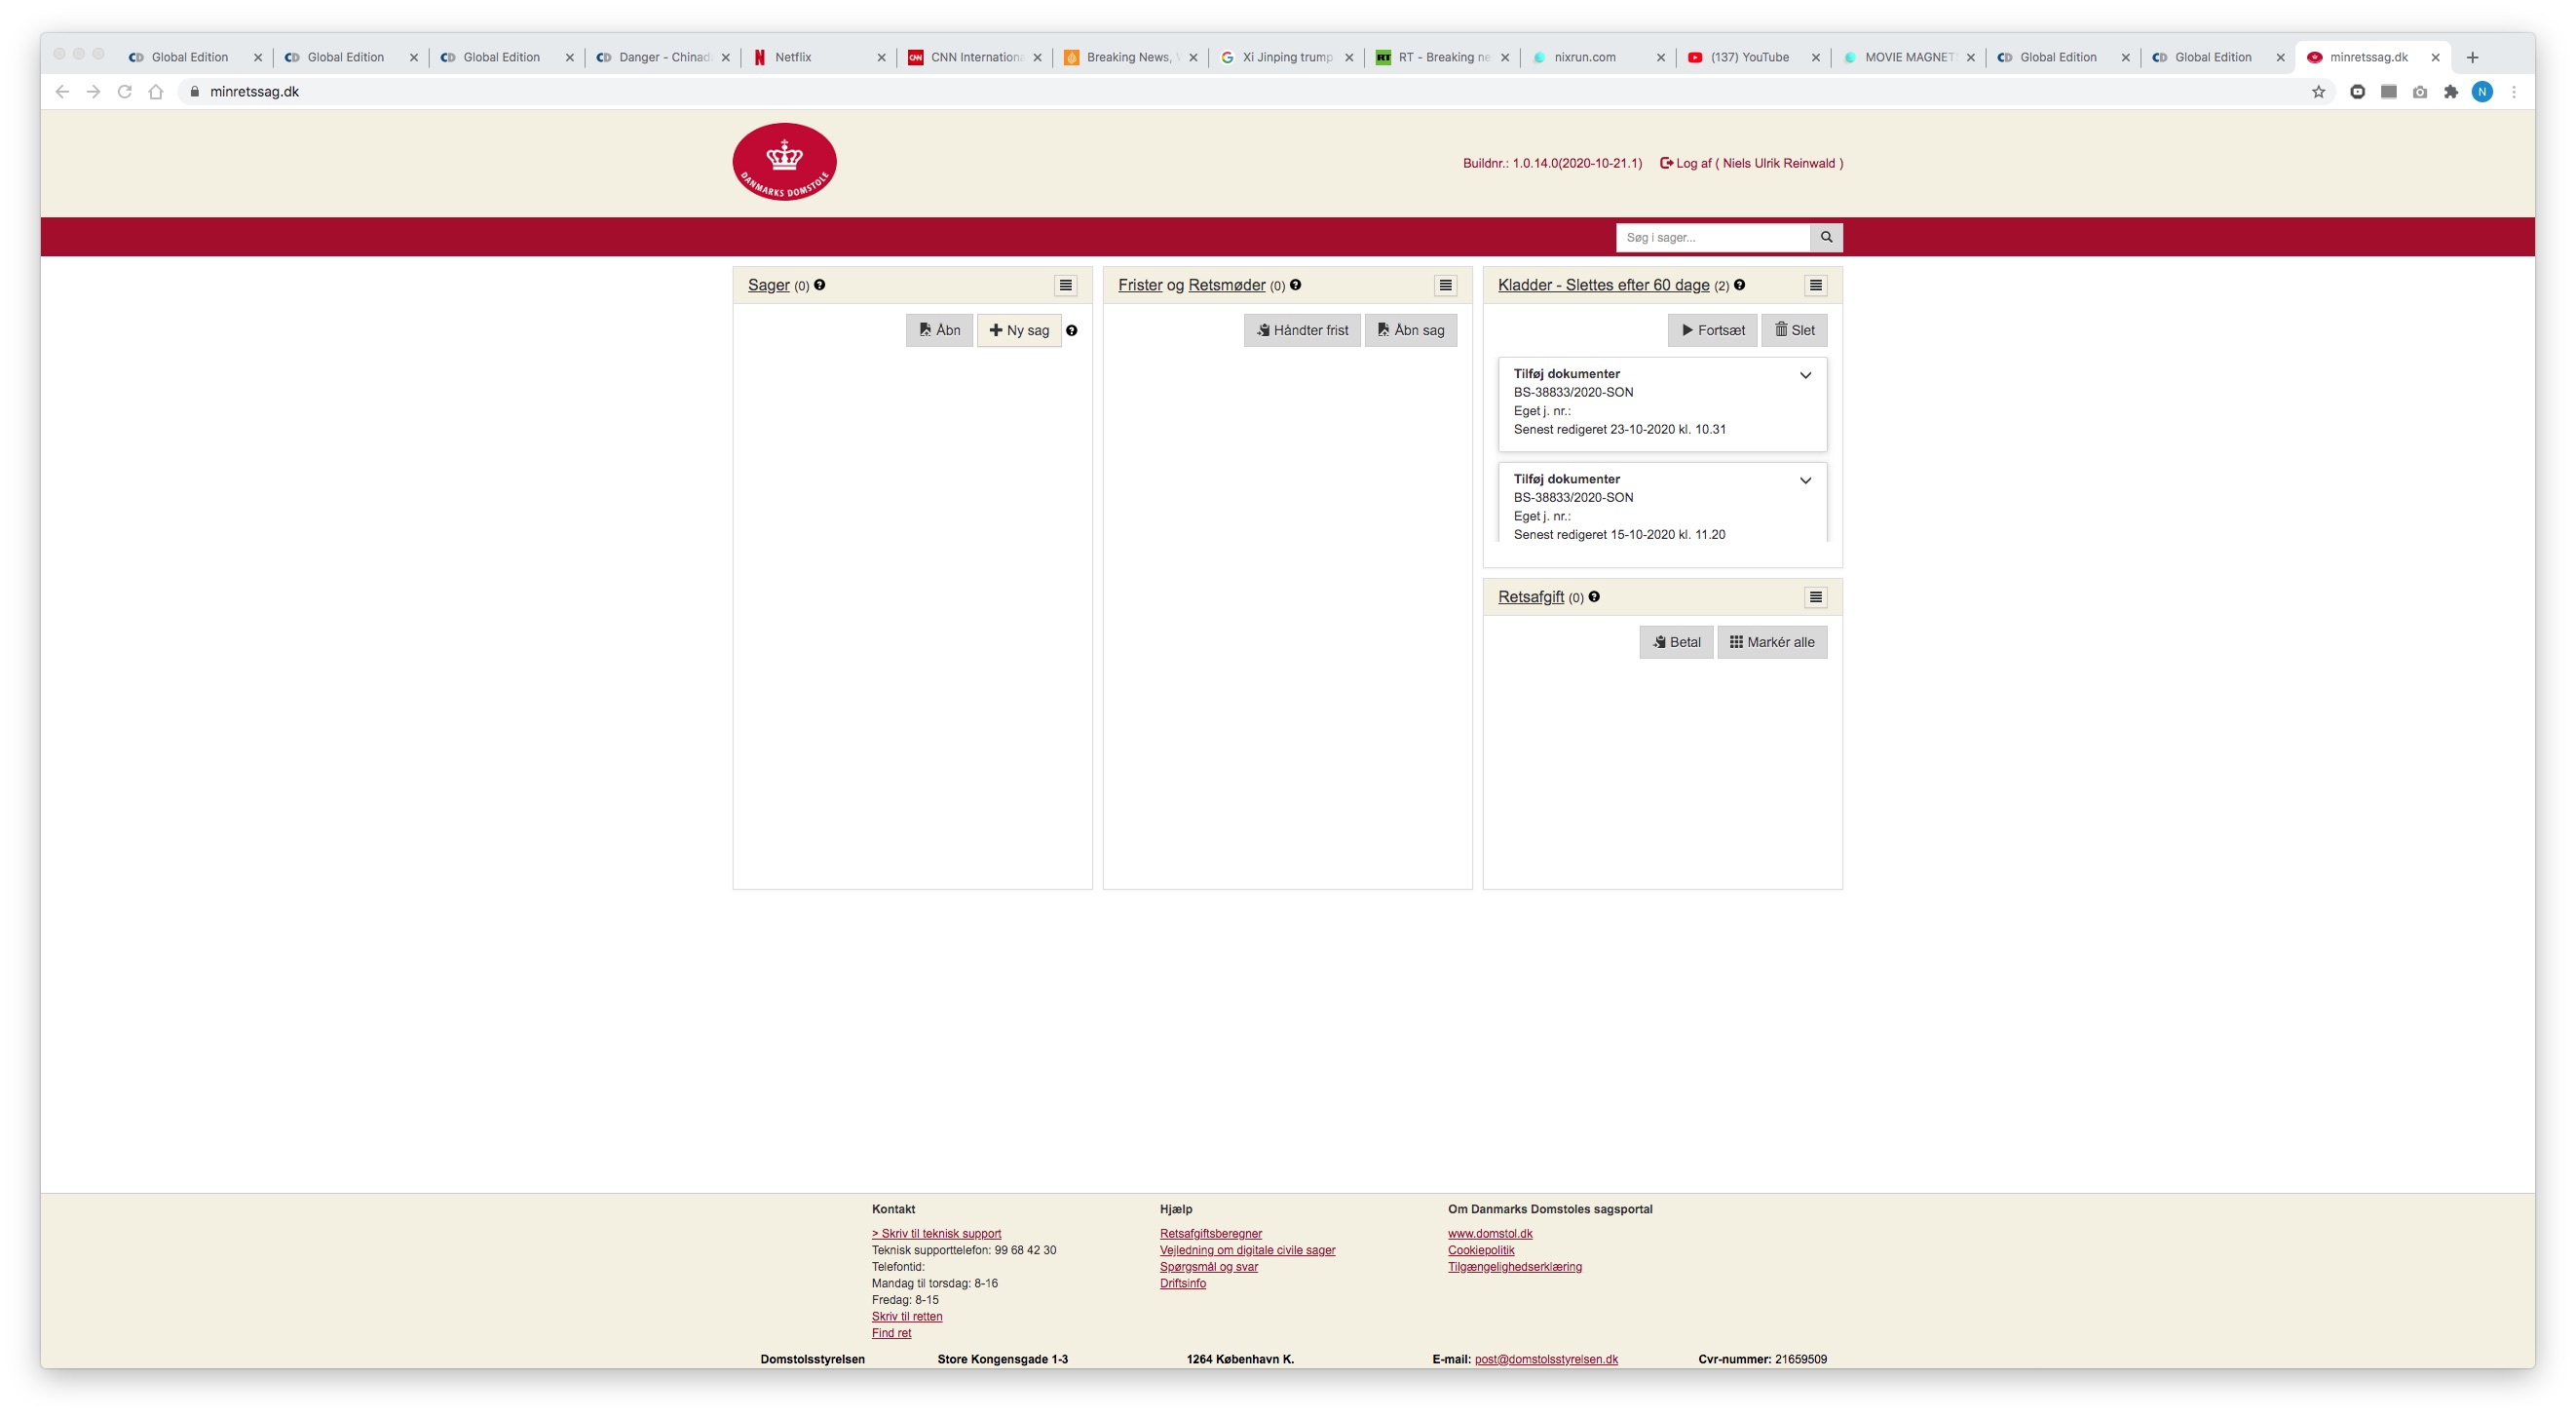Open the Kladder heading link
The width and height of the screenshot is (2576, 1417).
(x=1603, y=285)
